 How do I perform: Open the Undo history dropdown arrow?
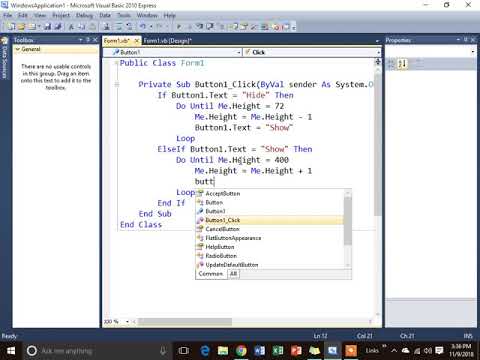pos(151,27)
